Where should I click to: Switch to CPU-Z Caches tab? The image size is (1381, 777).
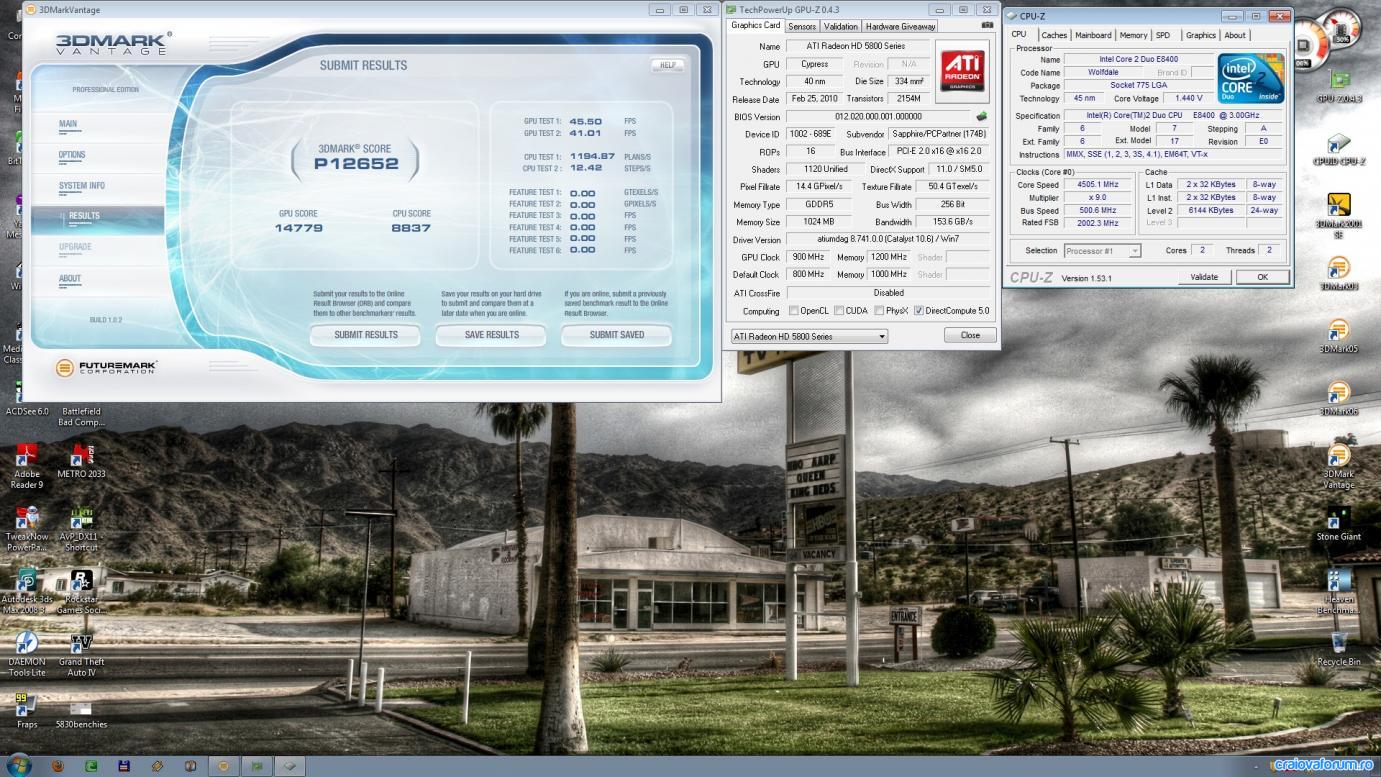(1054, 35)
